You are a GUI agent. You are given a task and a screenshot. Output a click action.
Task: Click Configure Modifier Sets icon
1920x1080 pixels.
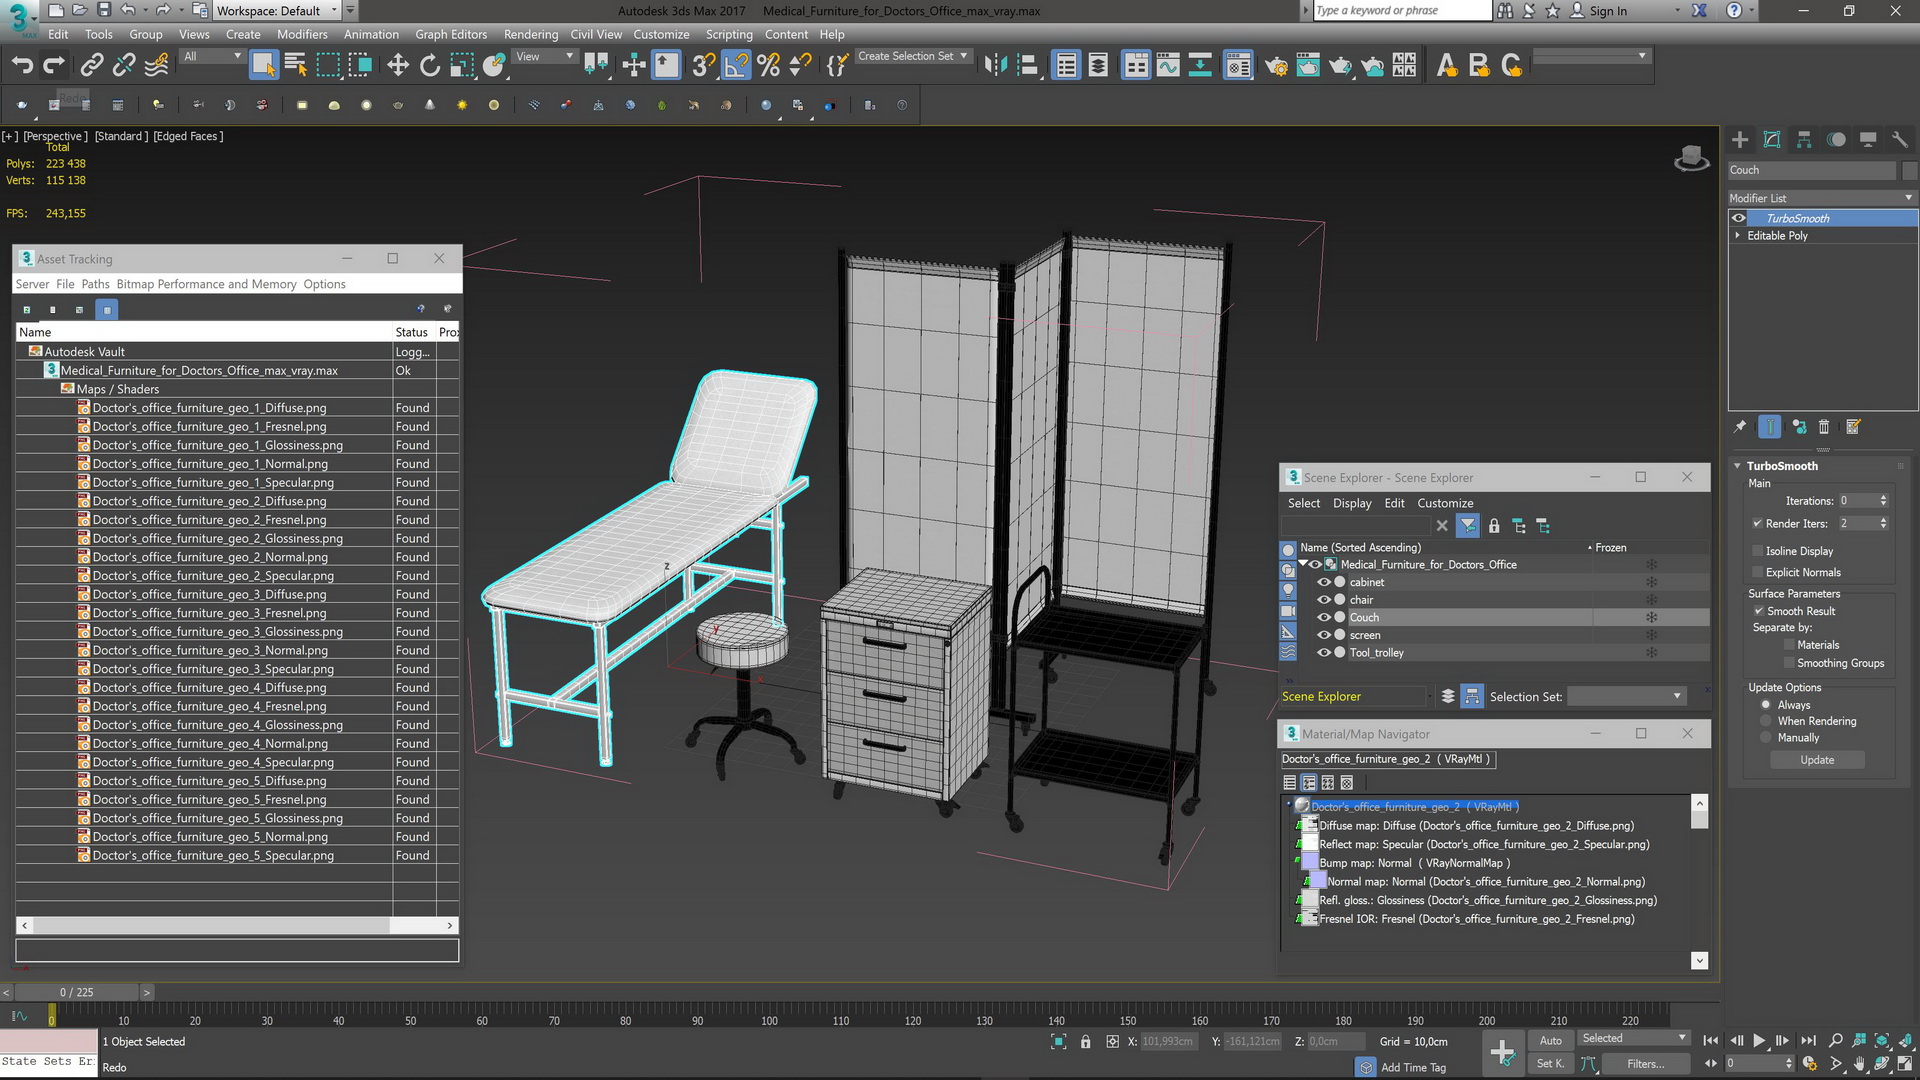[1853, 427]
